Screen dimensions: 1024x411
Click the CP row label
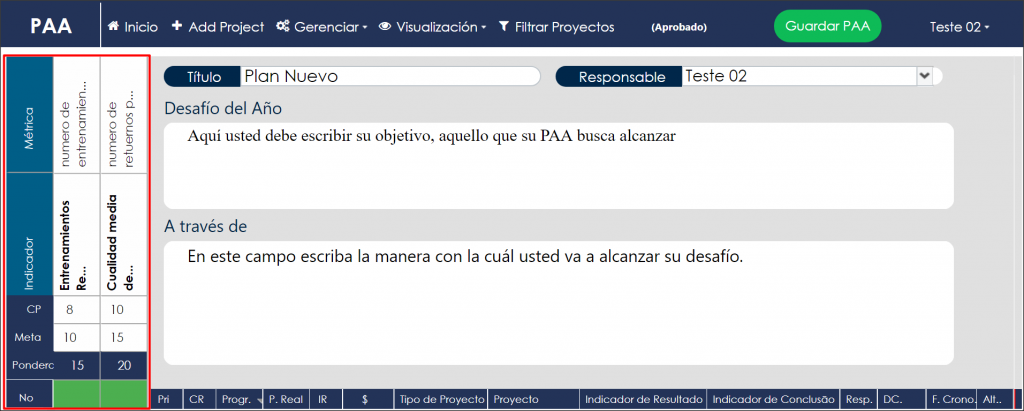click(29, 310)
